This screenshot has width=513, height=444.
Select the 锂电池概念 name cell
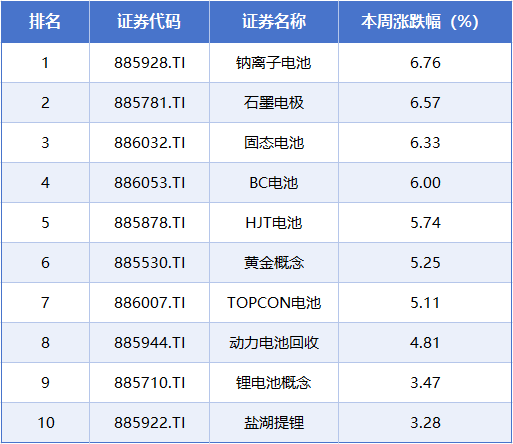click(274, 383)
